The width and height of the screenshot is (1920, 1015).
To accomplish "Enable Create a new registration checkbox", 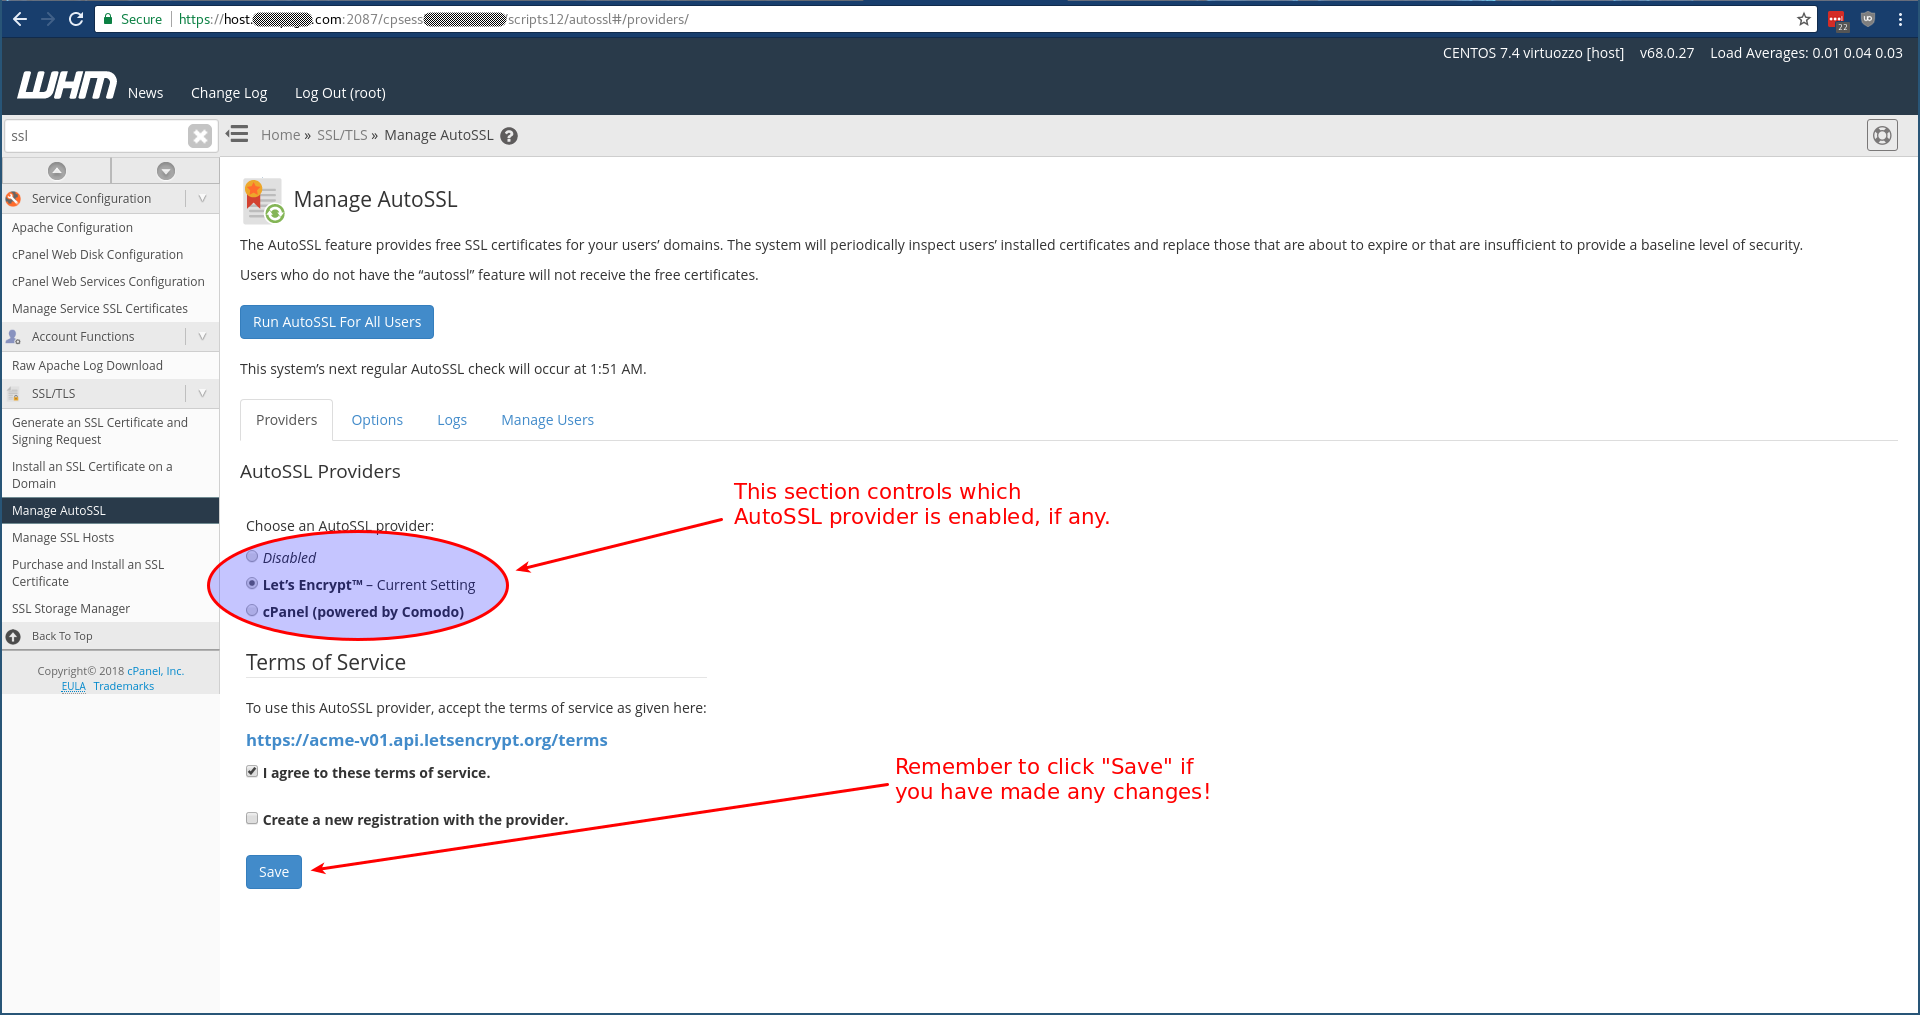I will [252, 819].
